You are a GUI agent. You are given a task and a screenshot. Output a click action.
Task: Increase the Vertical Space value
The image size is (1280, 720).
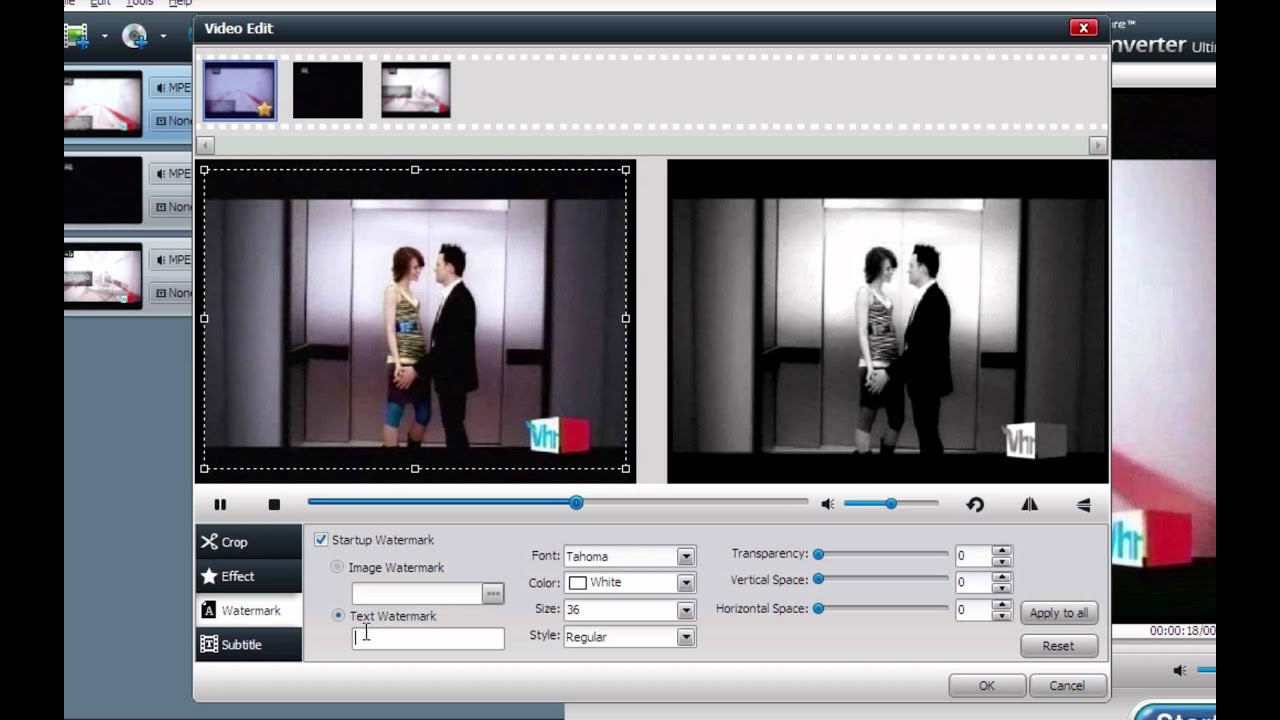tap(1001, 577)
